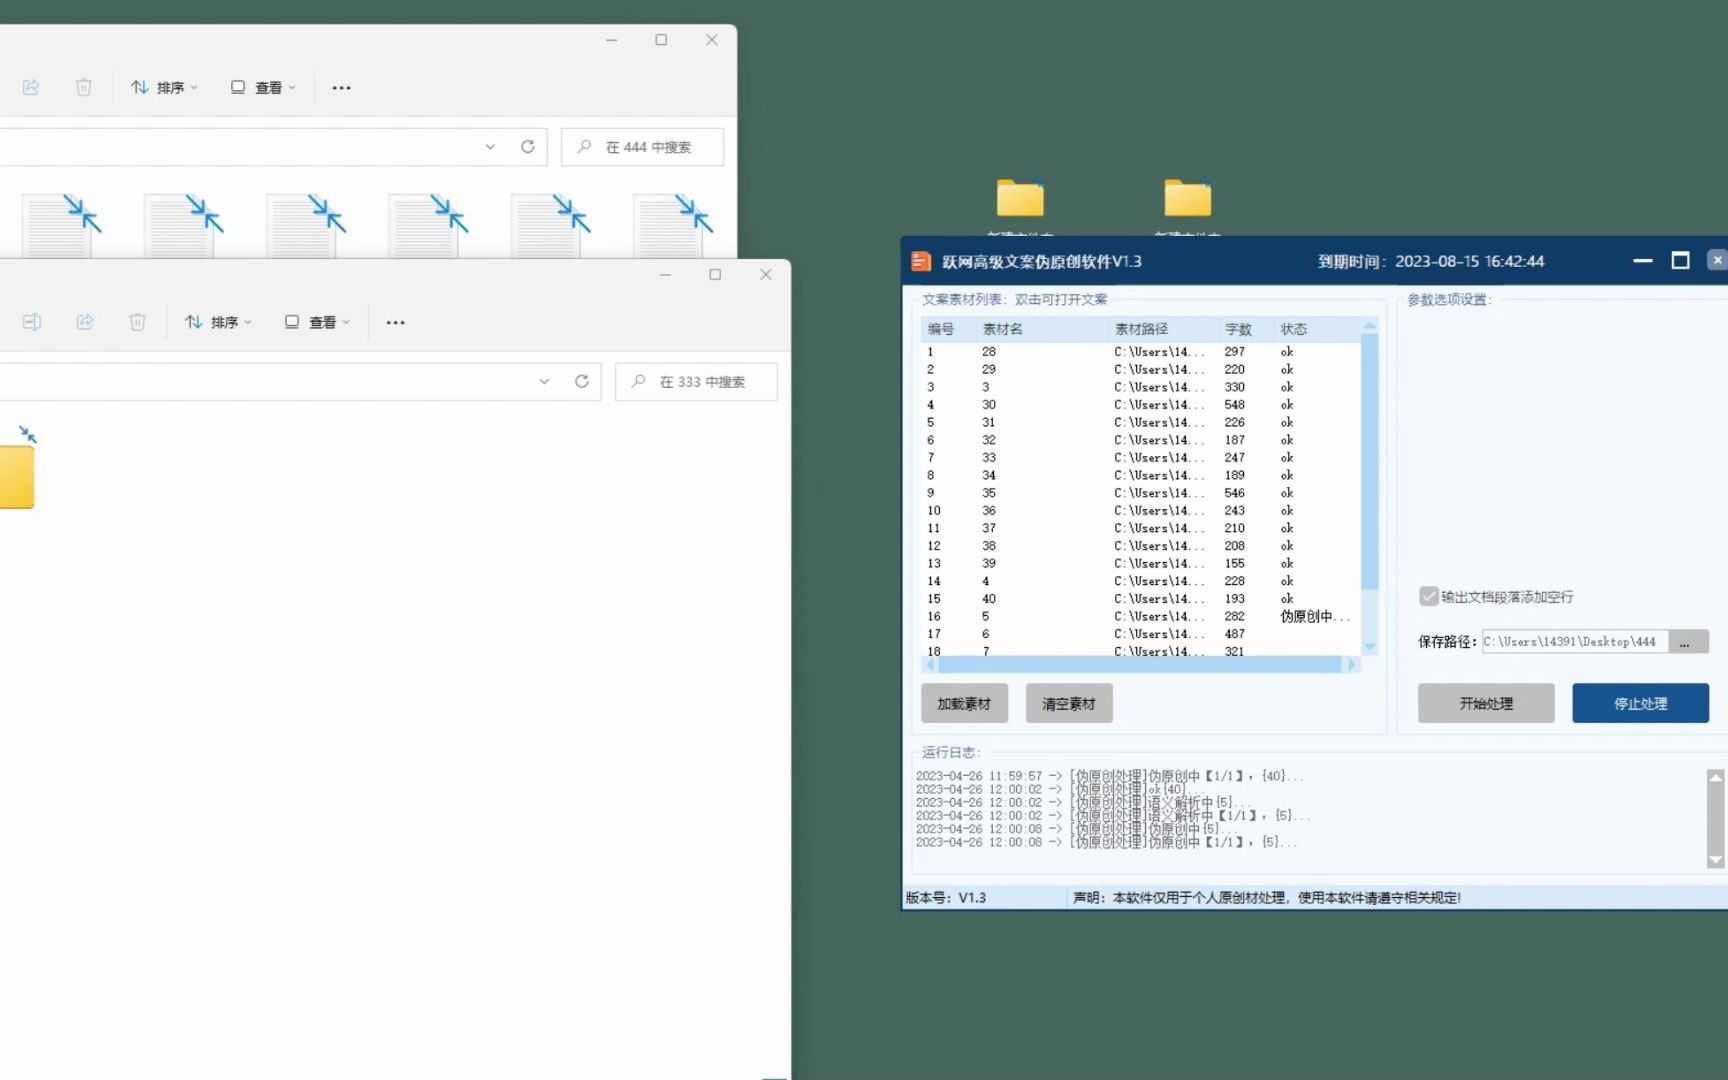Click the orange app logo in the 跃网 title bar
The image size is (1728, 1080).
[x=921, y=262]
